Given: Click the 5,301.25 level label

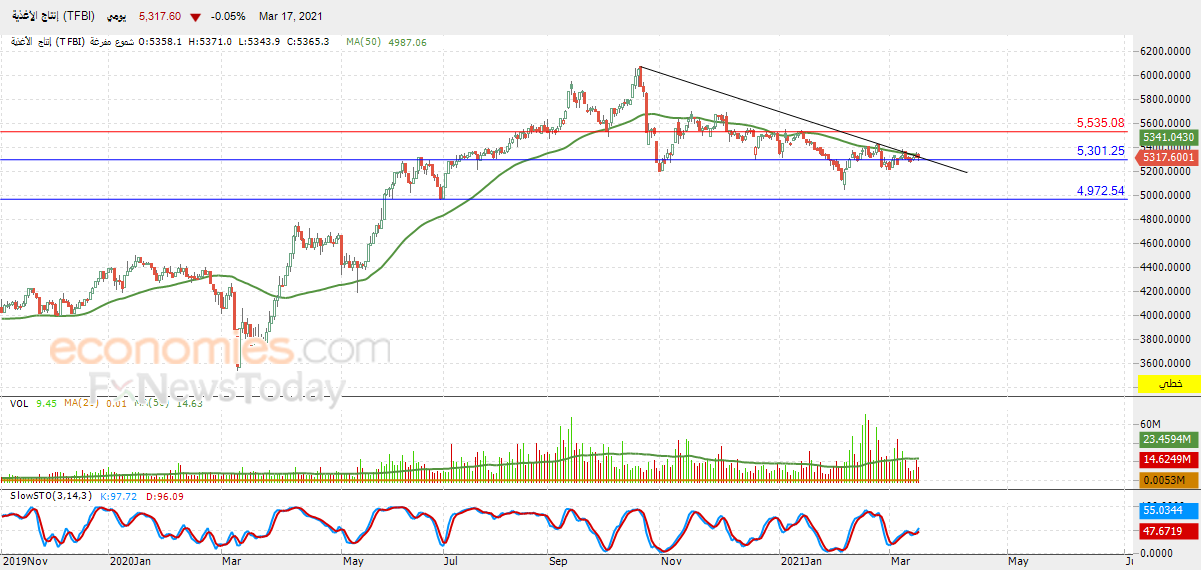Looking at the screenshot, I should 1101,151.
